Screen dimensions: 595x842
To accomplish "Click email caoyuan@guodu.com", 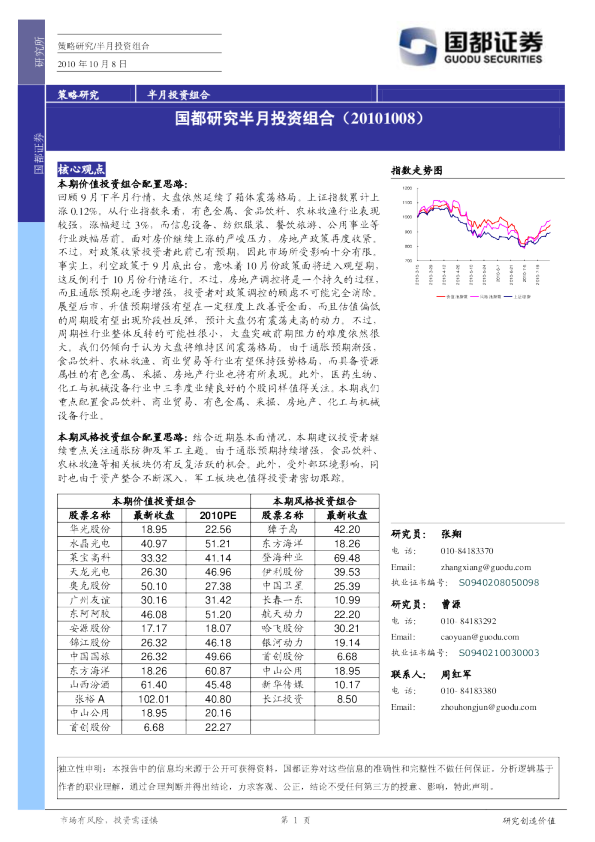I will (x=480, y=637).
